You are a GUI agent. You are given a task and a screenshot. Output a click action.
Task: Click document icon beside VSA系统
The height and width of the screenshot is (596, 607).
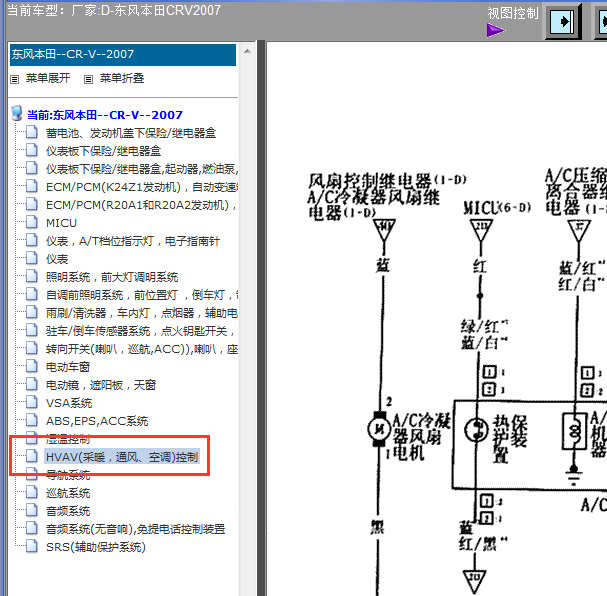pyautogui.click(x=32, y=402)
